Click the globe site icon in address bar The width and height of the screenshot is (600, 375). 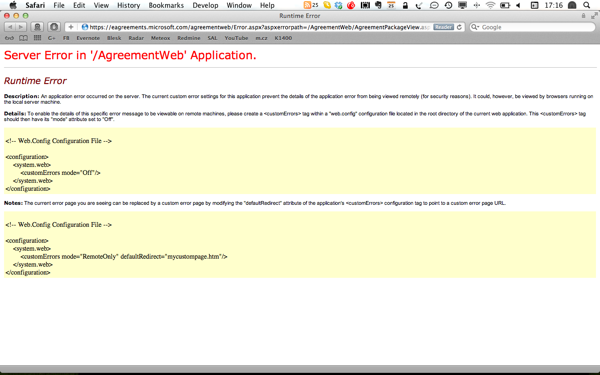pyautogui.click(x=85, y=27)
